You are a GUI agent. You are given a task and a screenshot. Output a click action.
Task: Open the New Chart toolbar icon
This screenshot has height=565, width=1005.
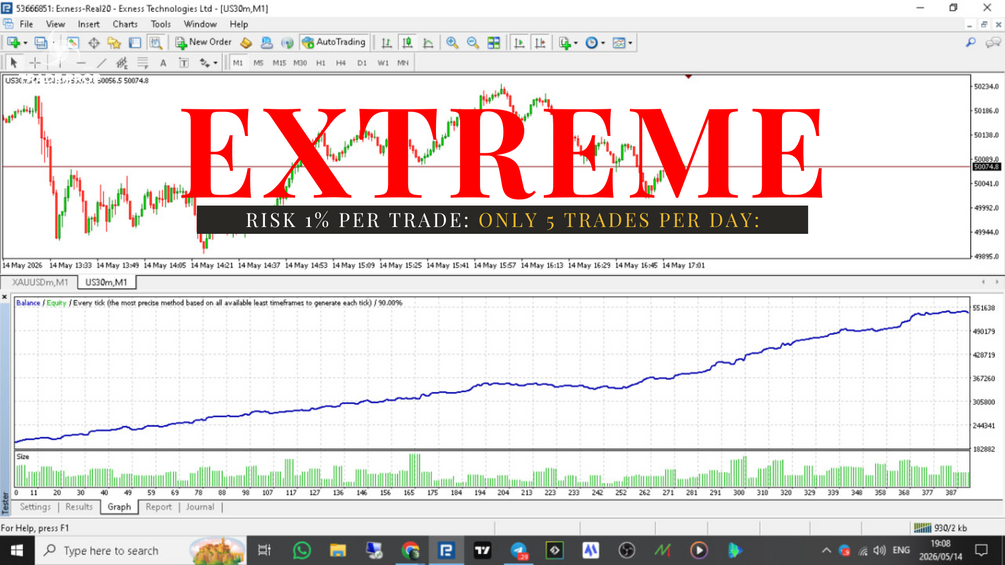[13, 43]
